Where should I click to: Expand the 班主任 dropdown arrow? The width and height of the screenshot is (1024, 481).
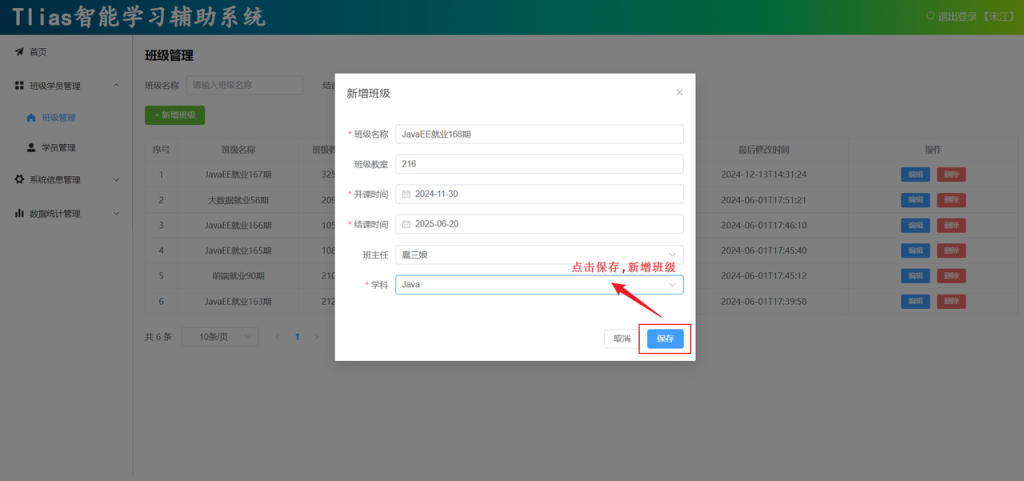672,255
